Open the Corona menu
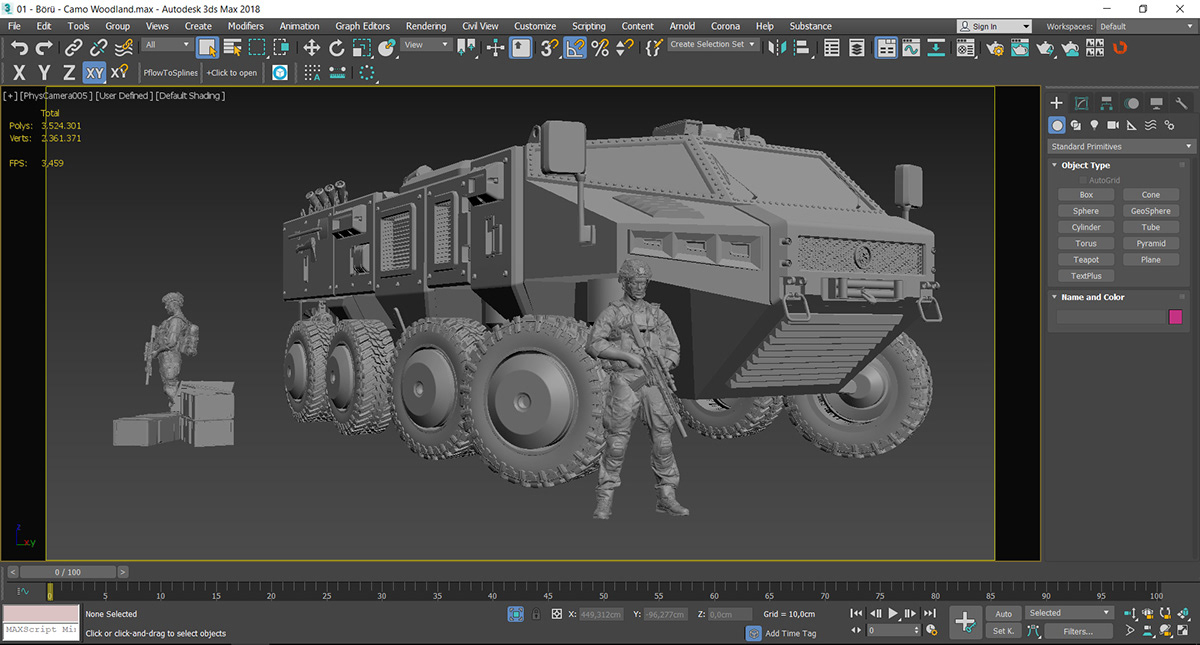The height and width of the screenshot is (645, 1200). pos(725,26)
